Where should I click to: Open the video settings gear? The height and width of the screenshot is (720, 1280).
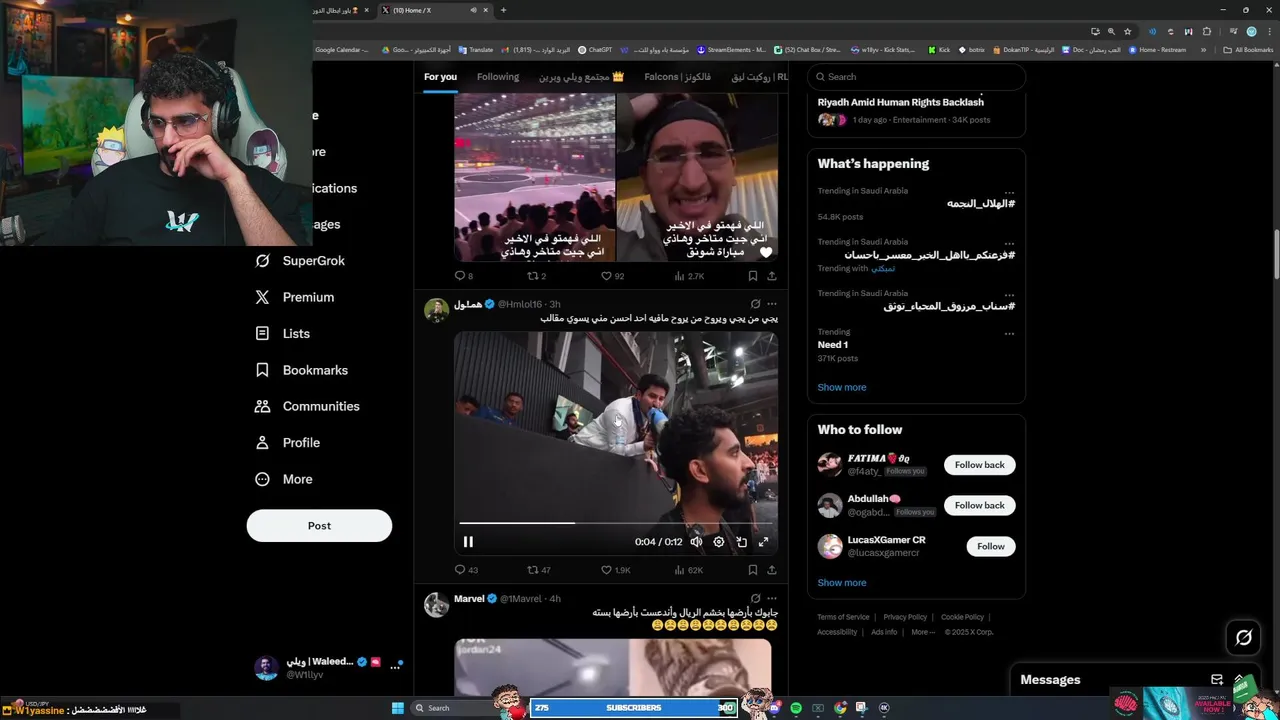tap(719, 542)
